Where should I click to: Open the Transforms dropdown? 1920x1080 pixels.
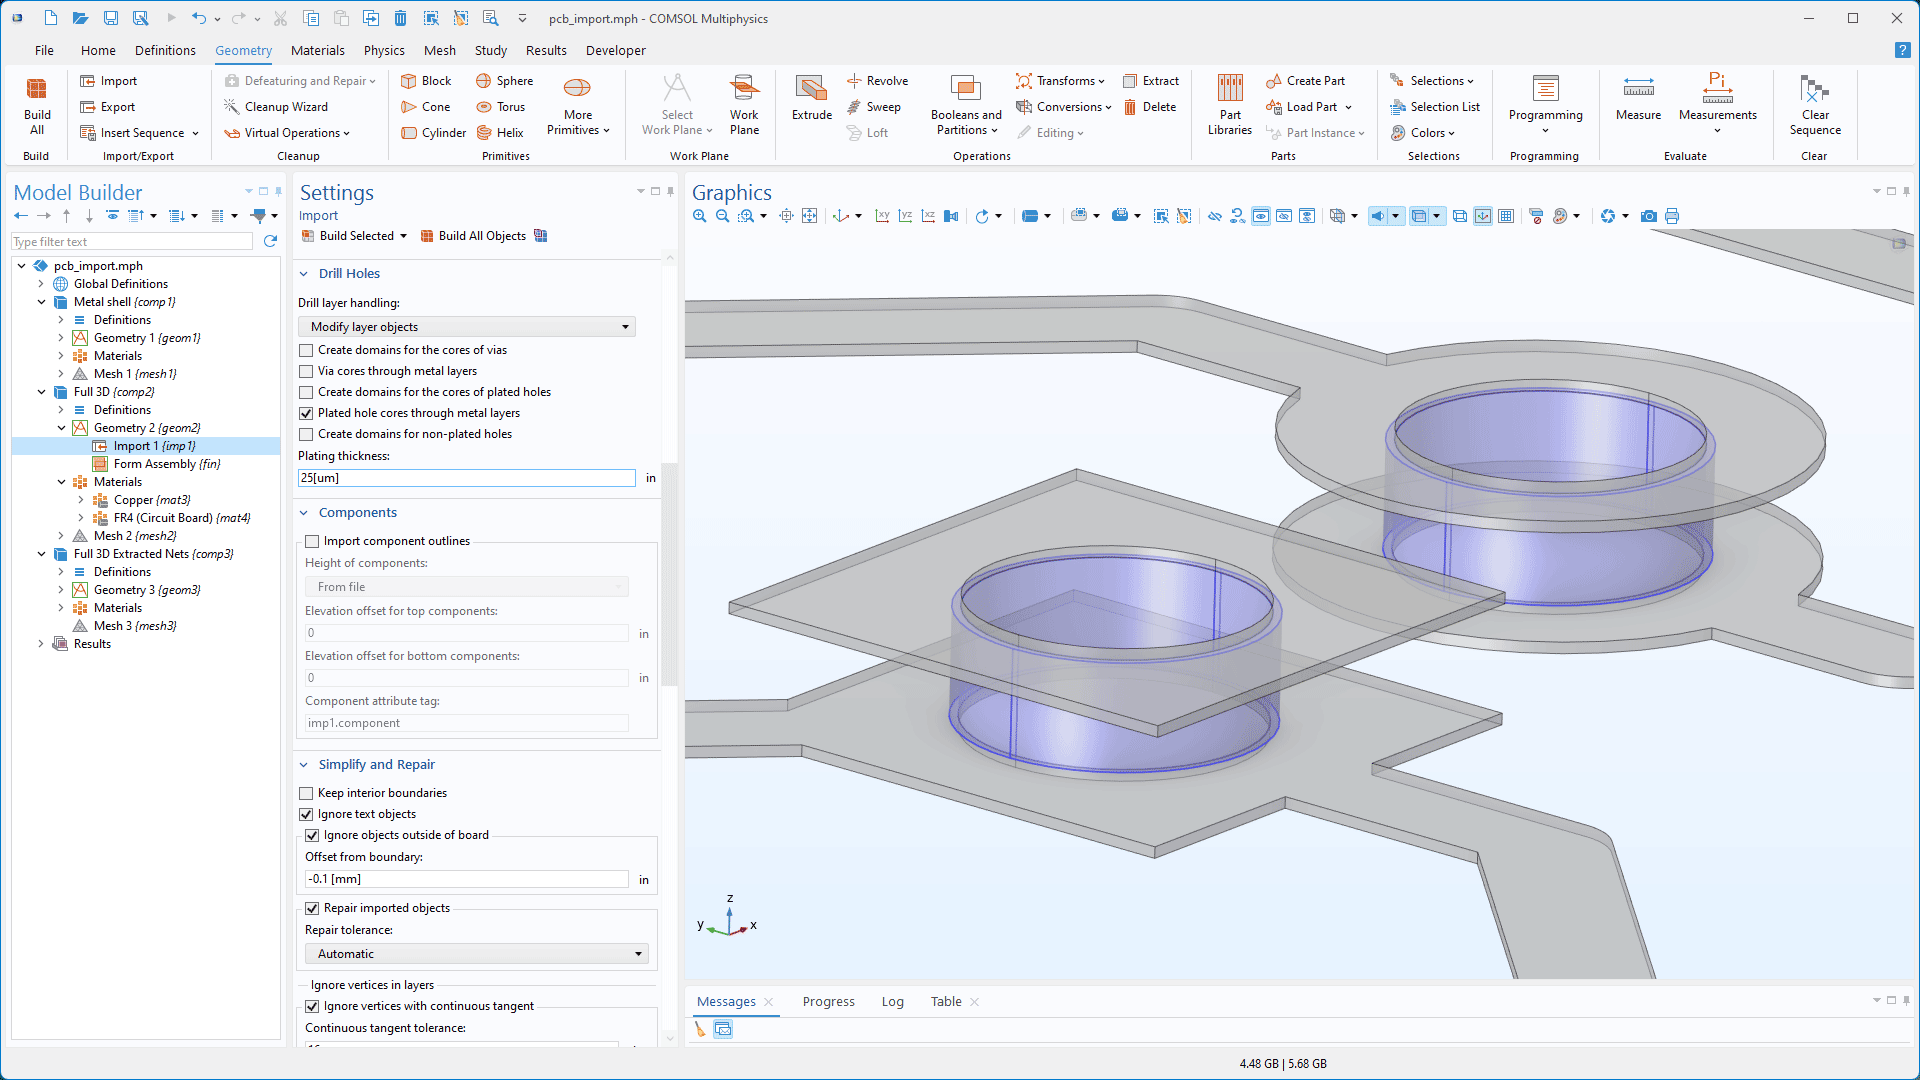coord(1060,81)
